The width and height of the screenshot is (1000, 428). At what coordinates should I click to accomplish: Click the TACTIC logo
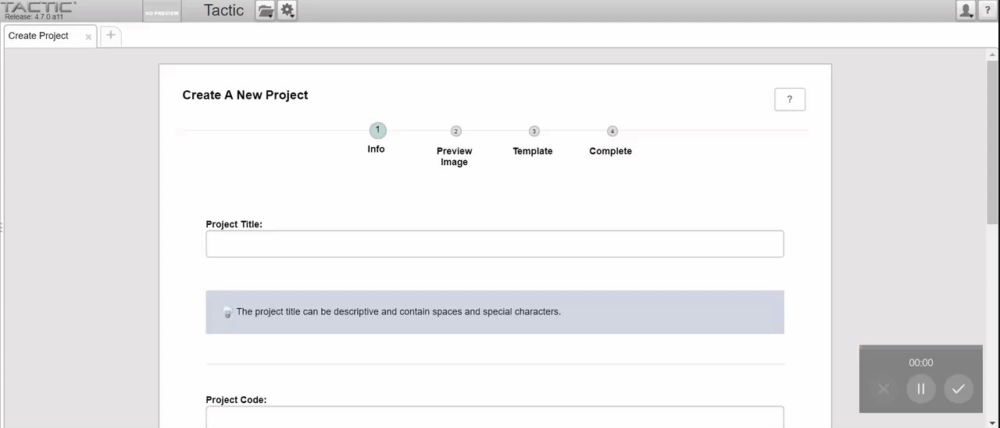tap(38, 10)
